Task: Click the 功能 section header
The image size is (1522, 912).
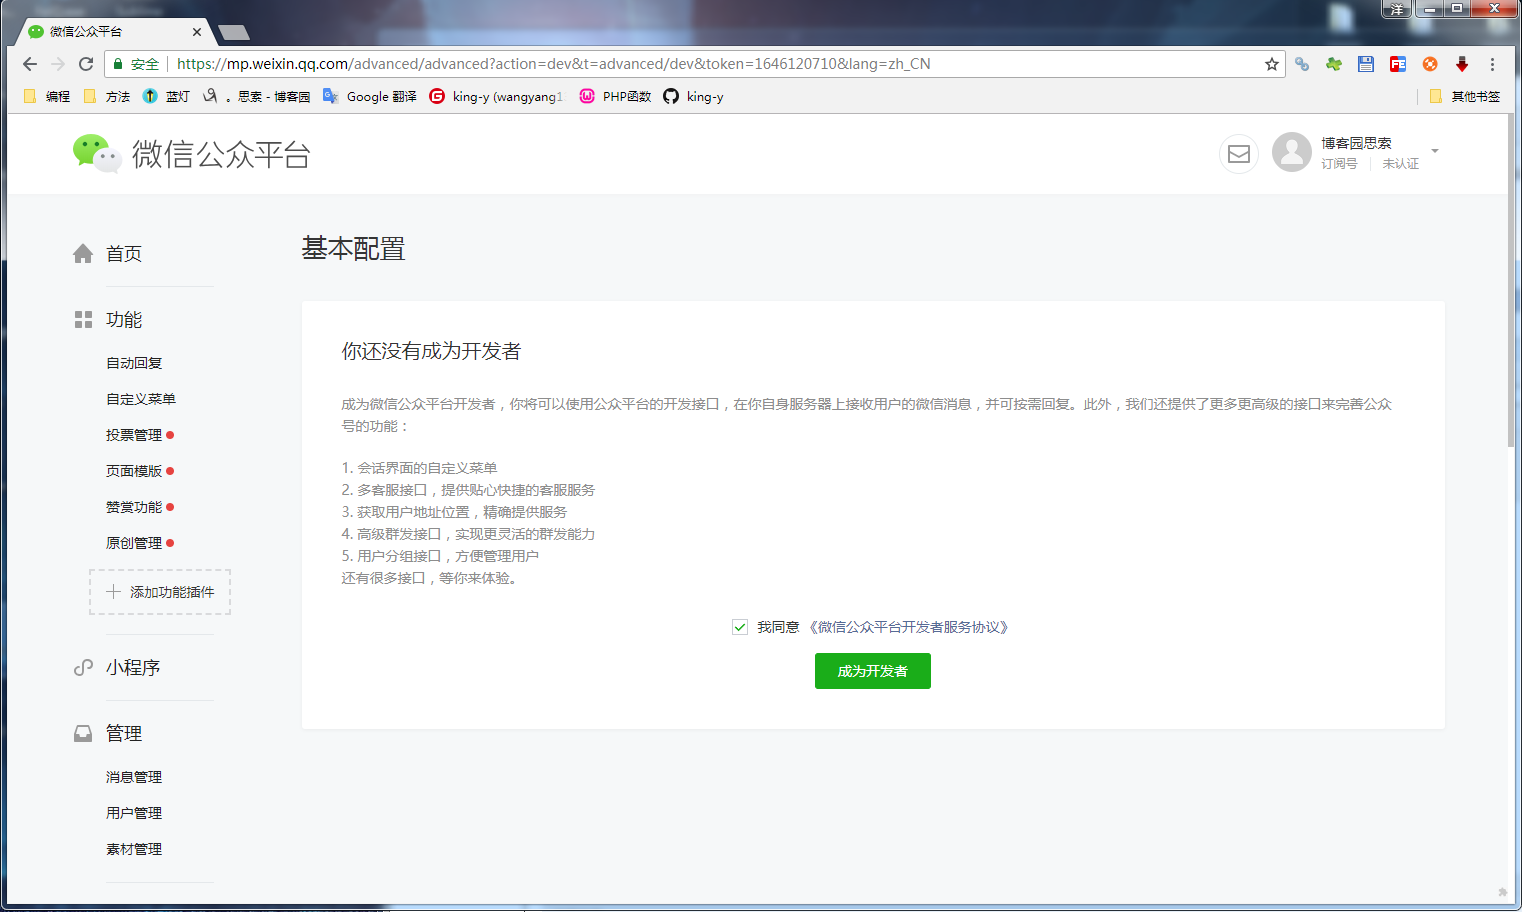Action: pyautogui.click(x=124, y=320)
